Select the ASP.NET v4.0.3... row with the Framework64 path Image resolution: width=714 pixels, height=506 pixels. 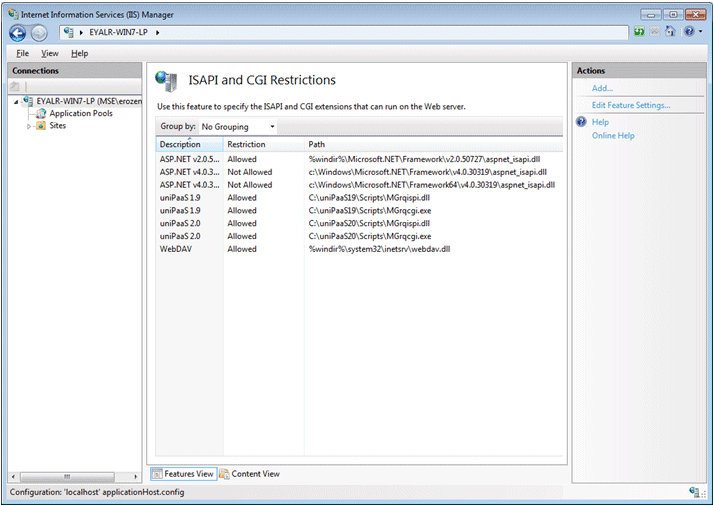pos(359,185)
